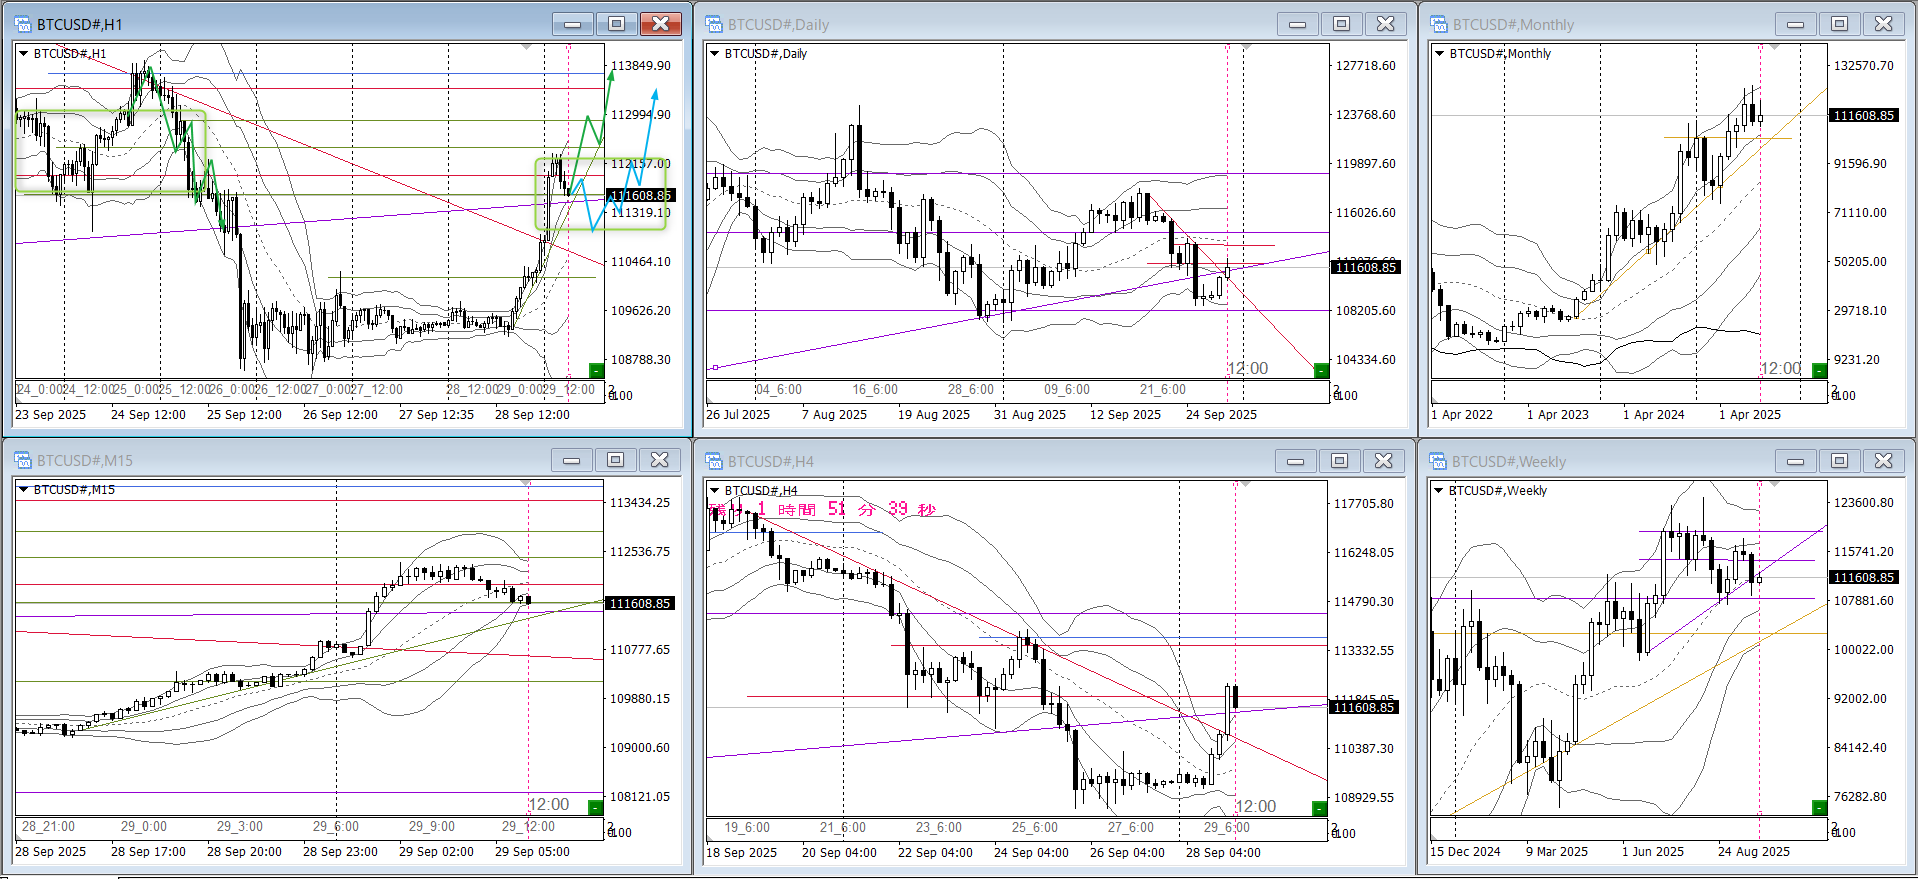Click the BTCUSD#,Weekly window title icon
The height and width of the screenshot is (879, 1918).
[x=1439, y=461]
